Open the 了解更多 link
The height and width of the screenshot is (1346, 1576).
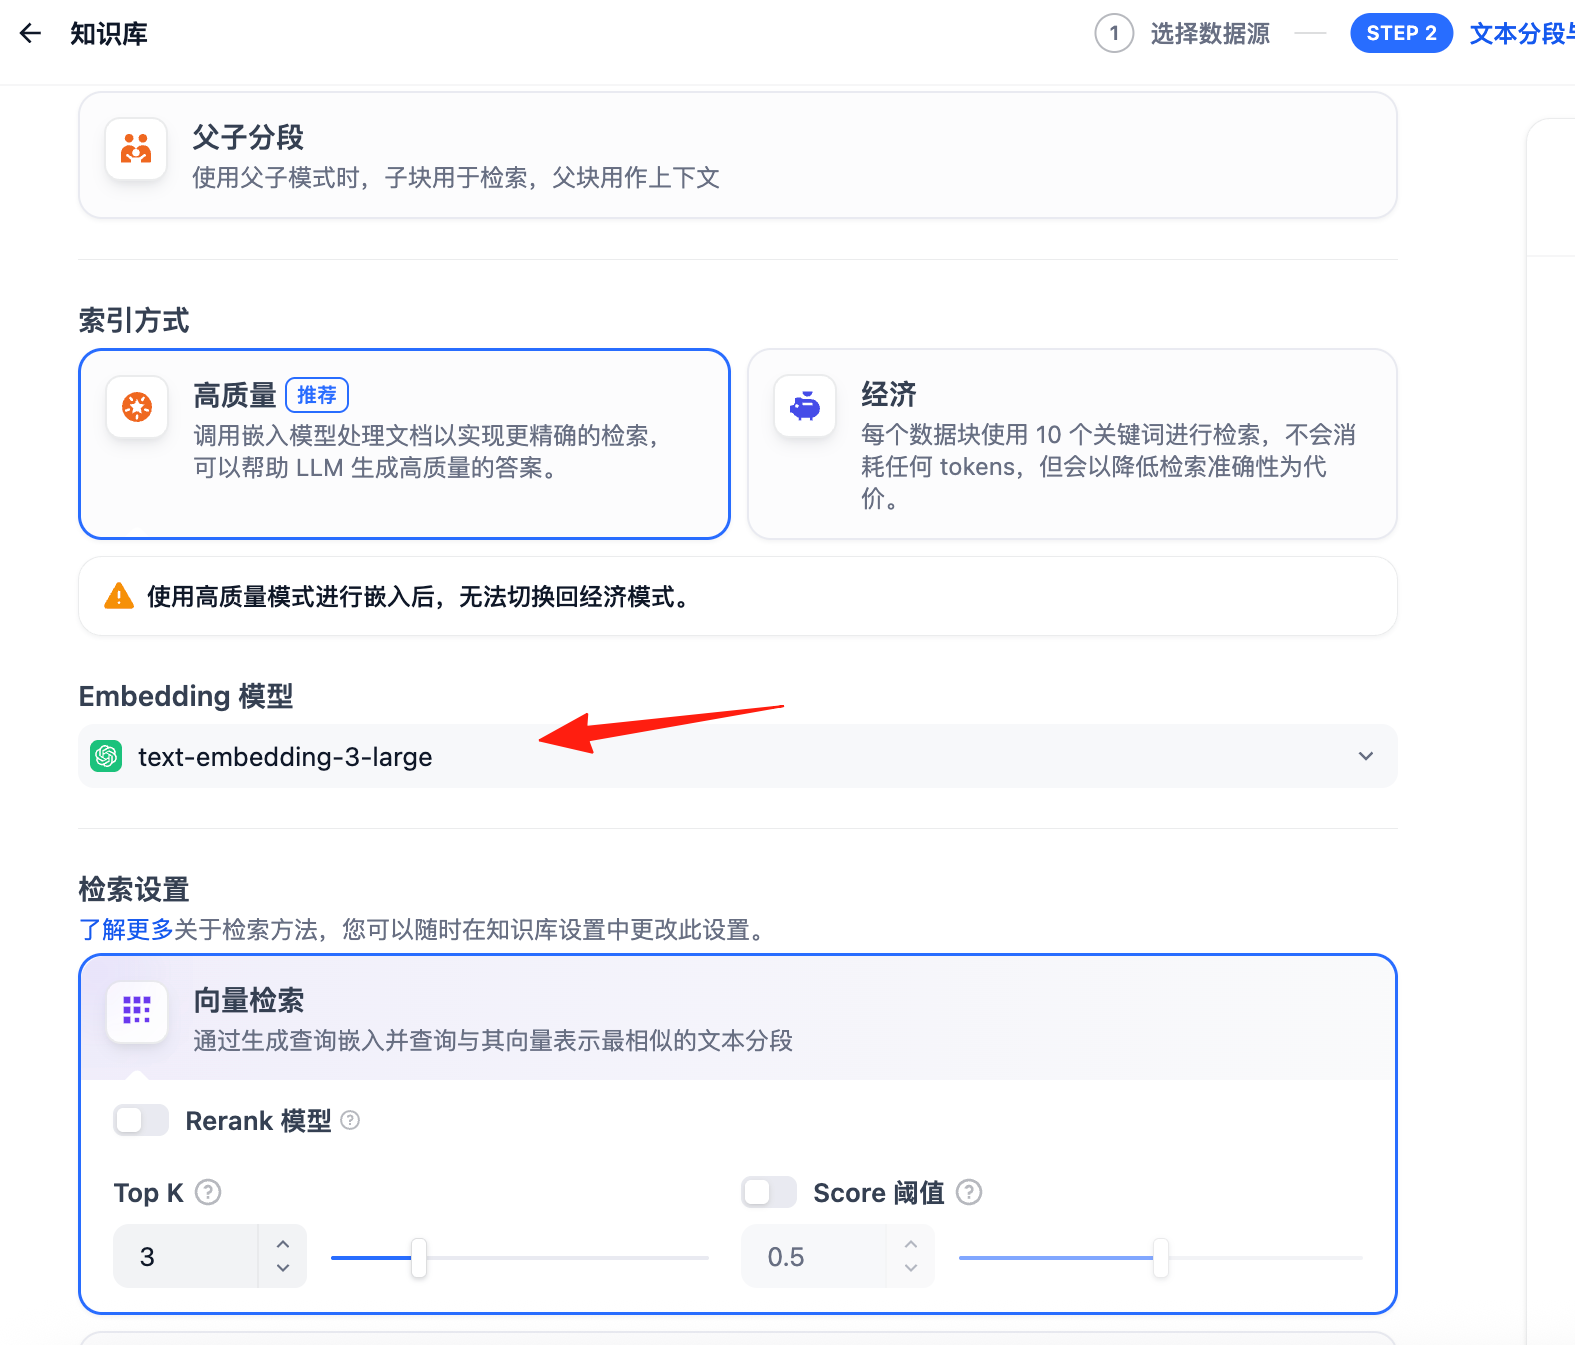pos(126,929)
